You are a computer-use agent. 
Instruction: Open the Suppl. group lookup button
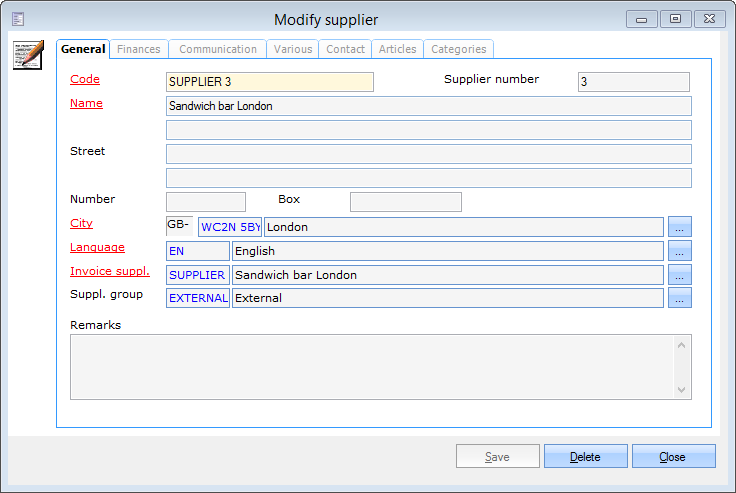[x=680, y=298]
